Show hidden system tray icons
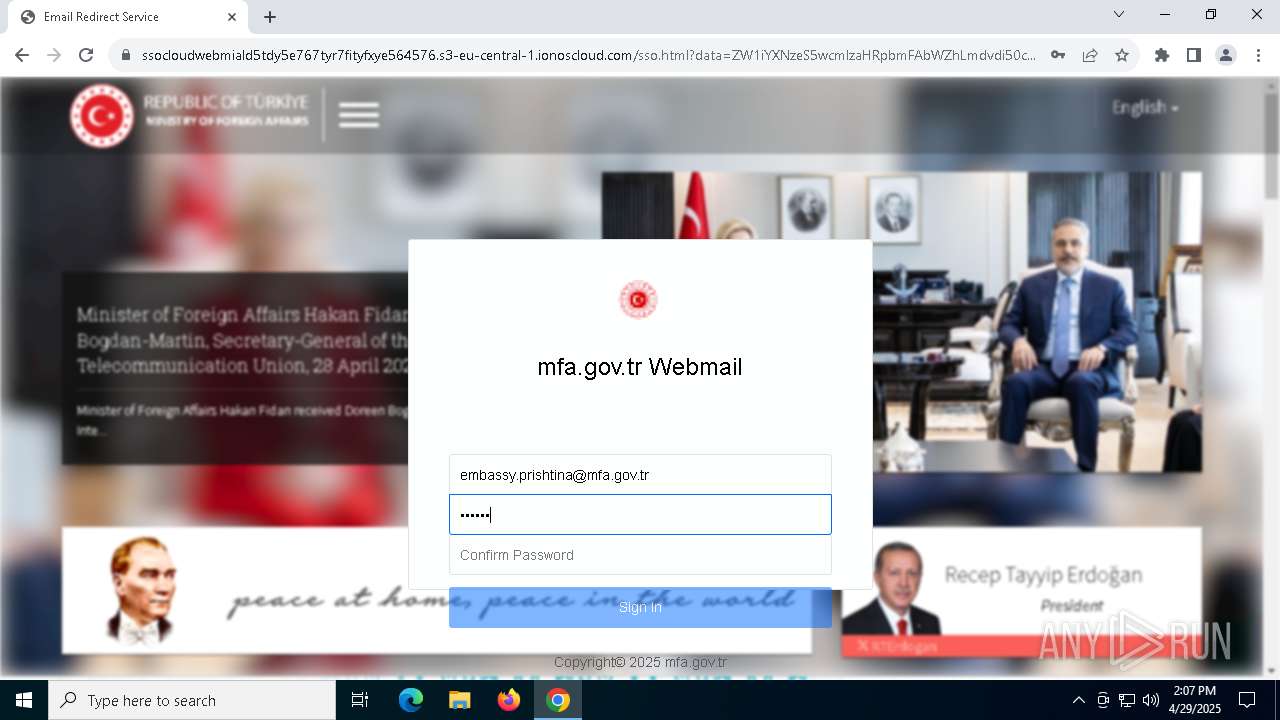Image resolution: width=1280 pixels, height=720 pixels. [x=1078, y=700]
